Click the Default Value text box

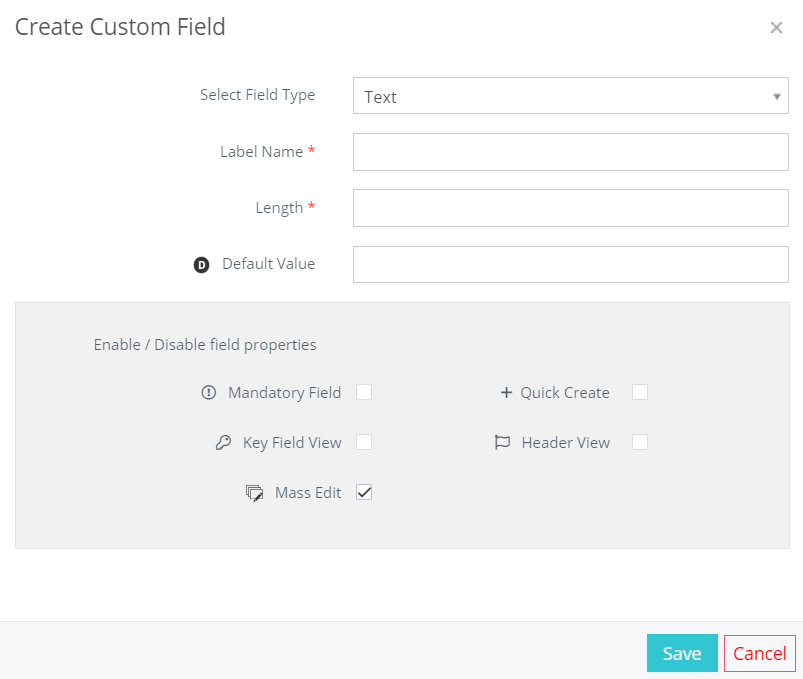pyautogui.click(x=570, y=264)
